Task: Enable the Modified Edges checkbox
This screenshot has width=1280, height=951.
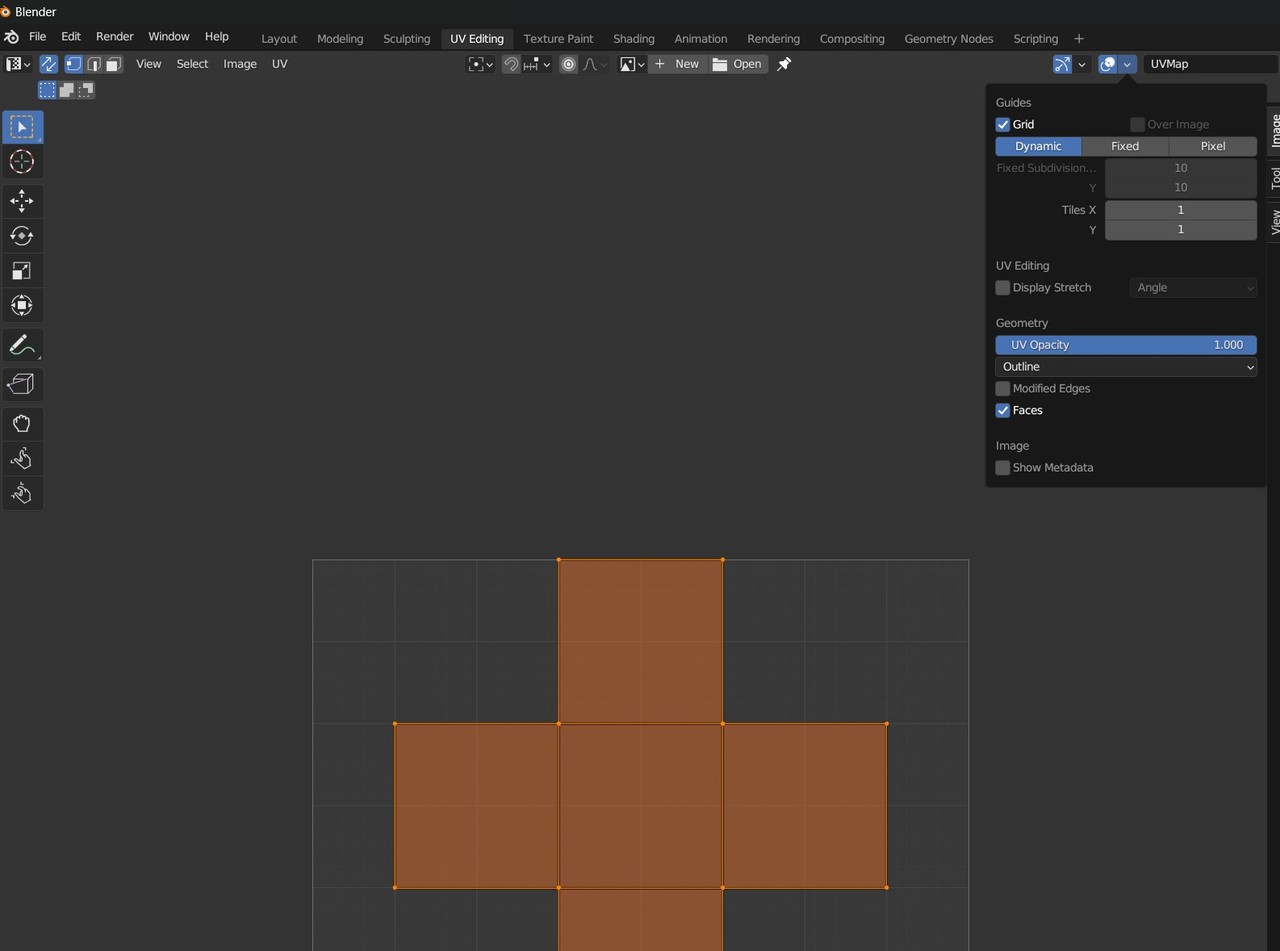Action: point(1003,389)
